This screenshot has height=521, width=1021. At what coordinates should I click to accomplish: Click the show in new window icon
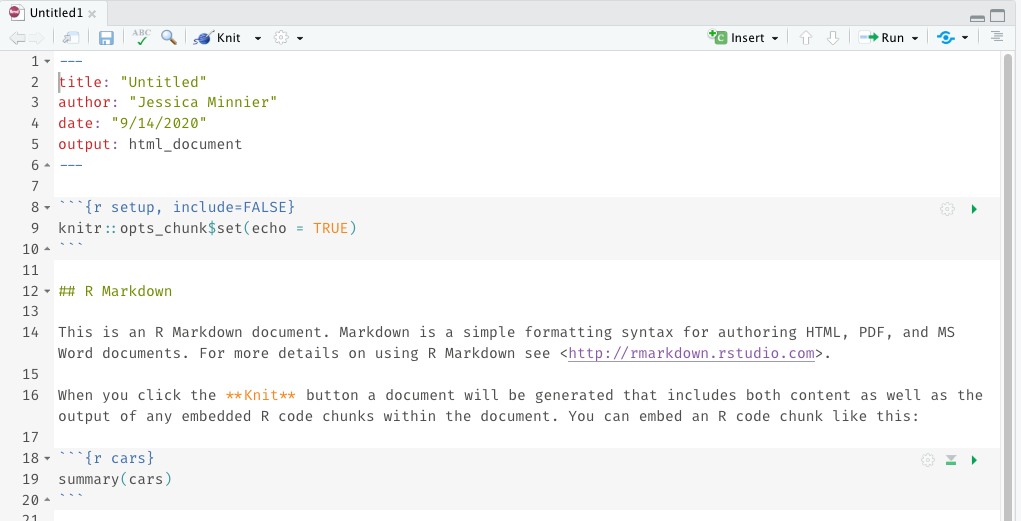tap(71, 38)
